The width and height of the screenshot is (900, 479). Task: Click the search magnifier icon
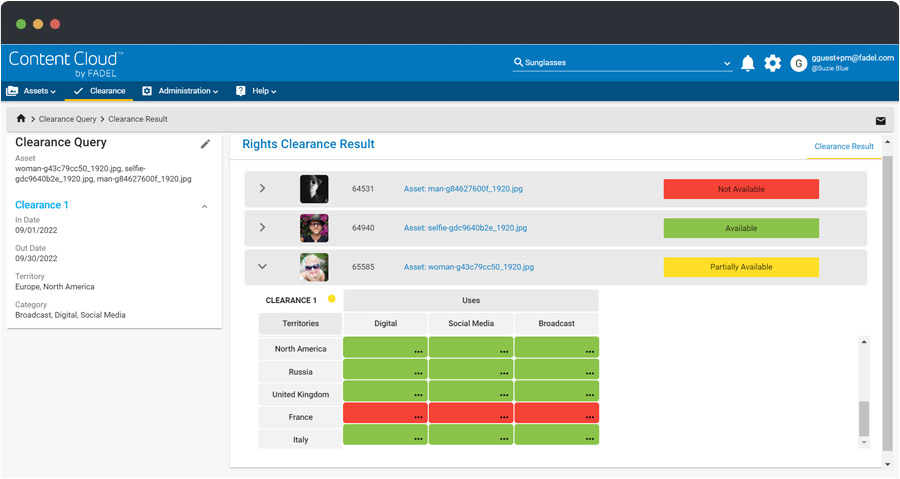[518, 62]
